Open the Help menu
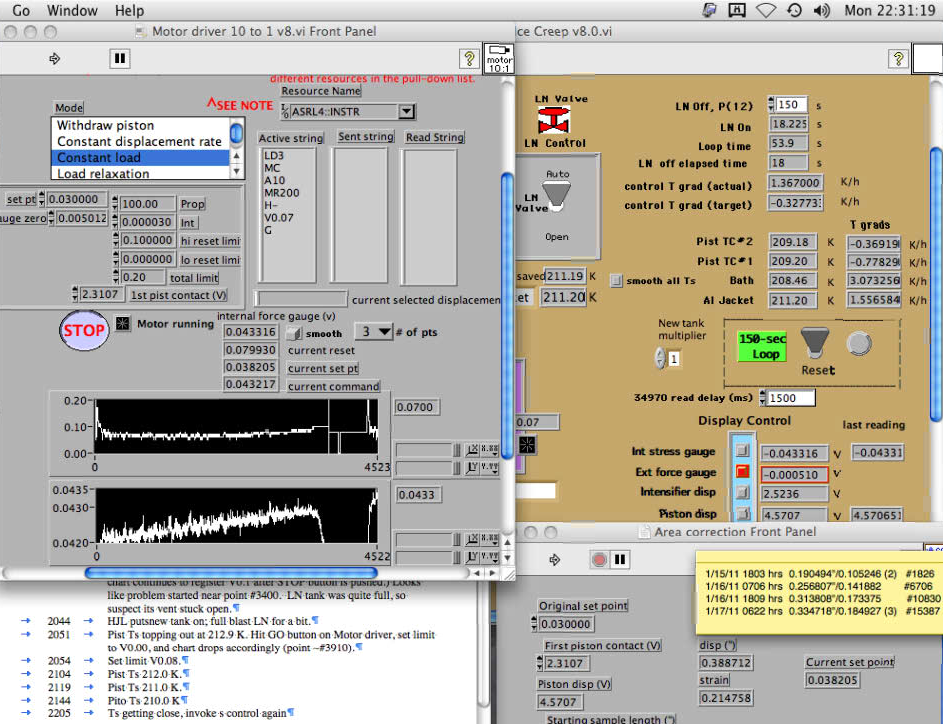Screen dimensions: 943x724 pyautogui.click(x=129, y=11)
